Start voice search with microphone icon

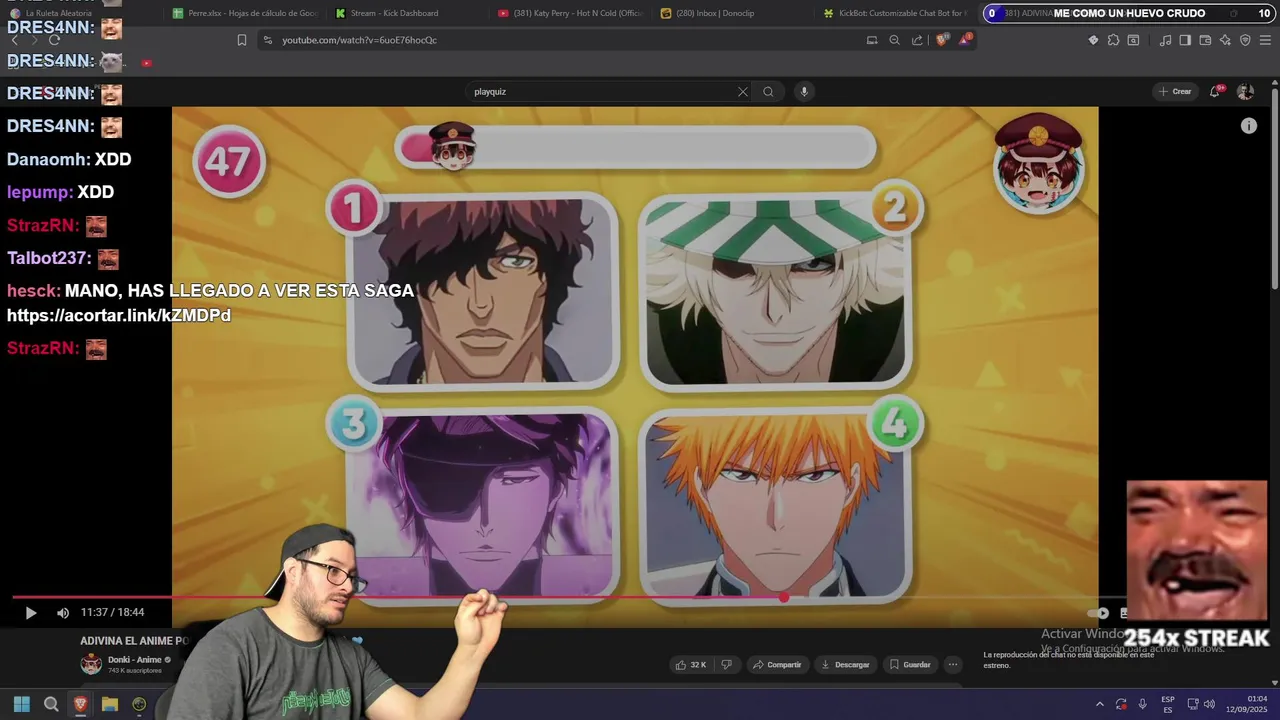[x=803, y=92]
